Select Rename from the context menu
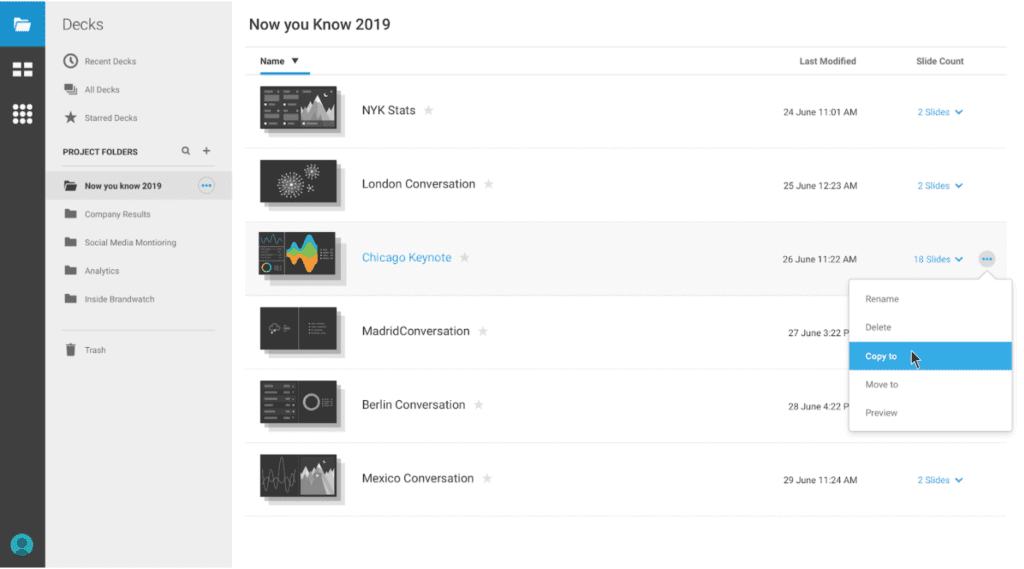This screenshot has height=569, width=1024. (881, 299)
